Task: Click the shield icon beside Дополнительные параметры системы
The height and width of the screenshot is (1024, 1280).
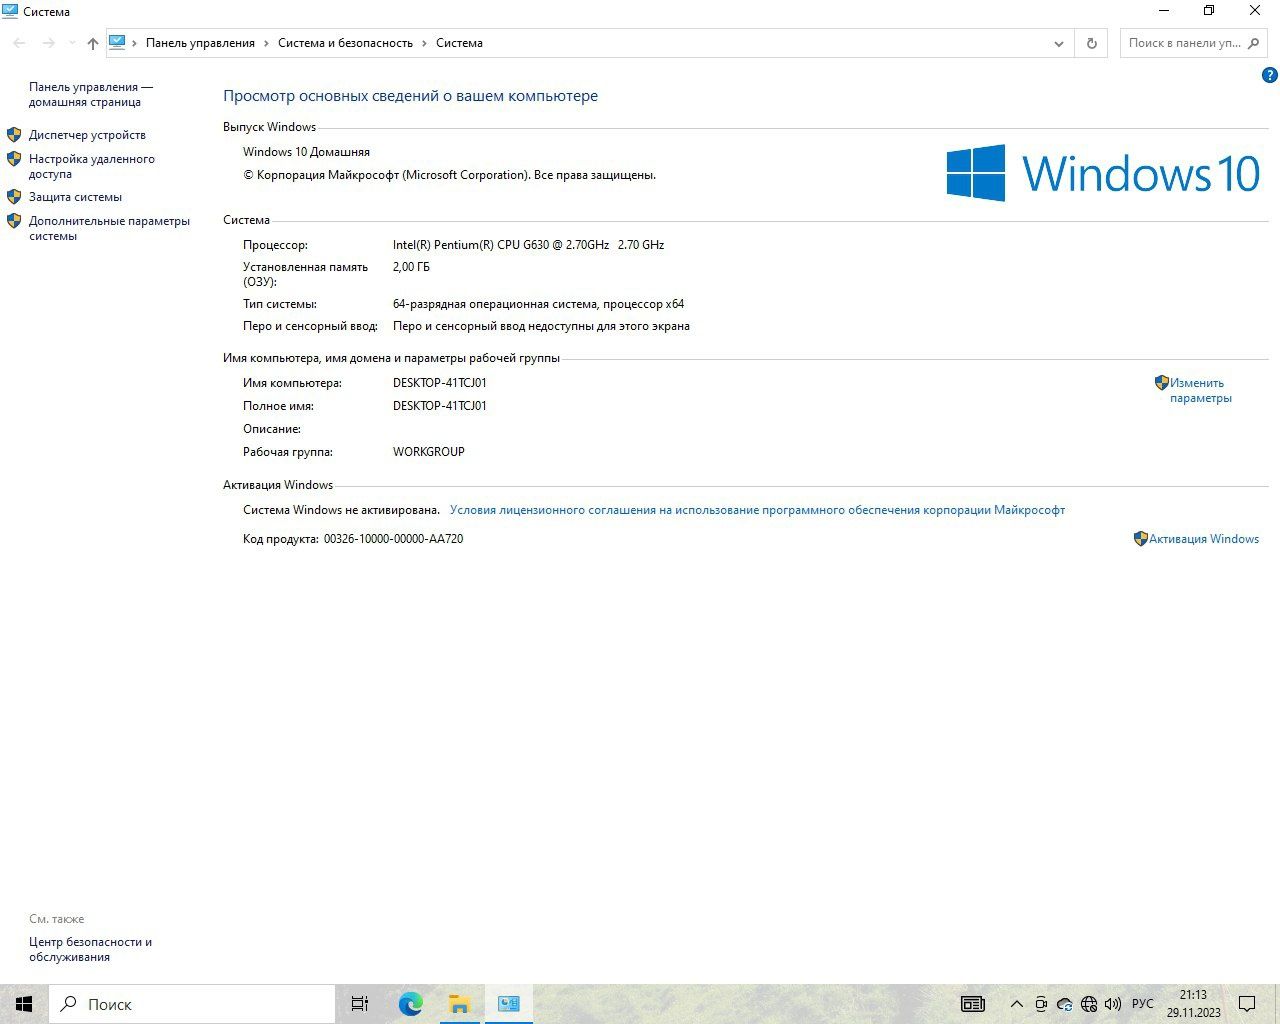Action: 14,220
